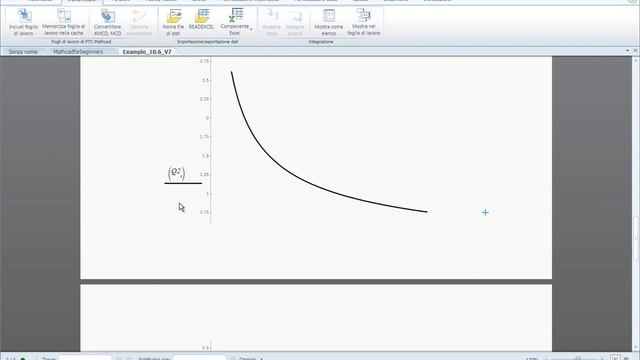Image resolution: width=640 pixels, height=360 pixels.
Task: Open the document tab list arrow
Action: click(627, 51)
